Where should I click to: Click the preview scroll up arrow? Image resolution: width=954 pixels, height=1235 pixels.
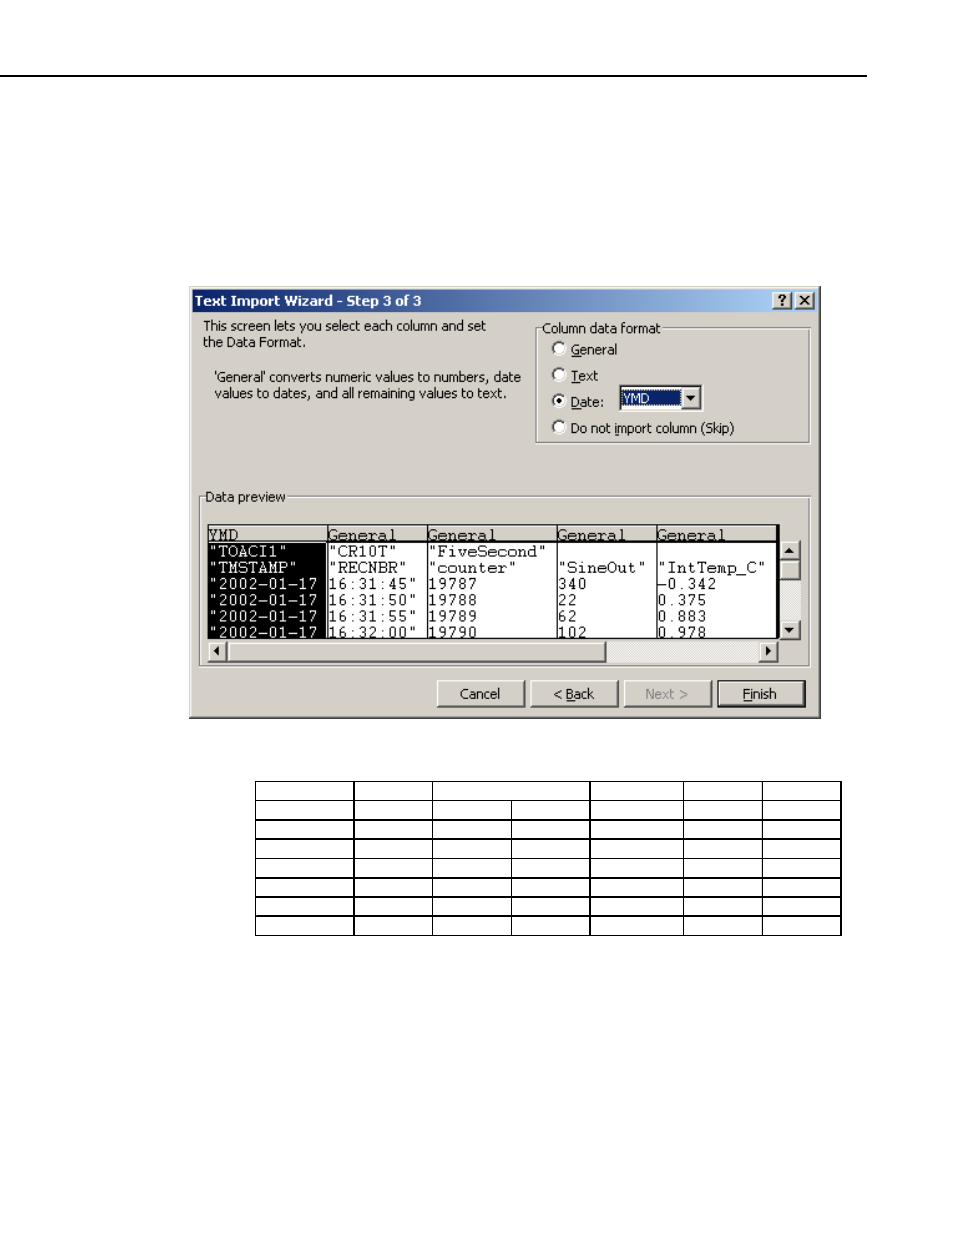pos(790,551)
